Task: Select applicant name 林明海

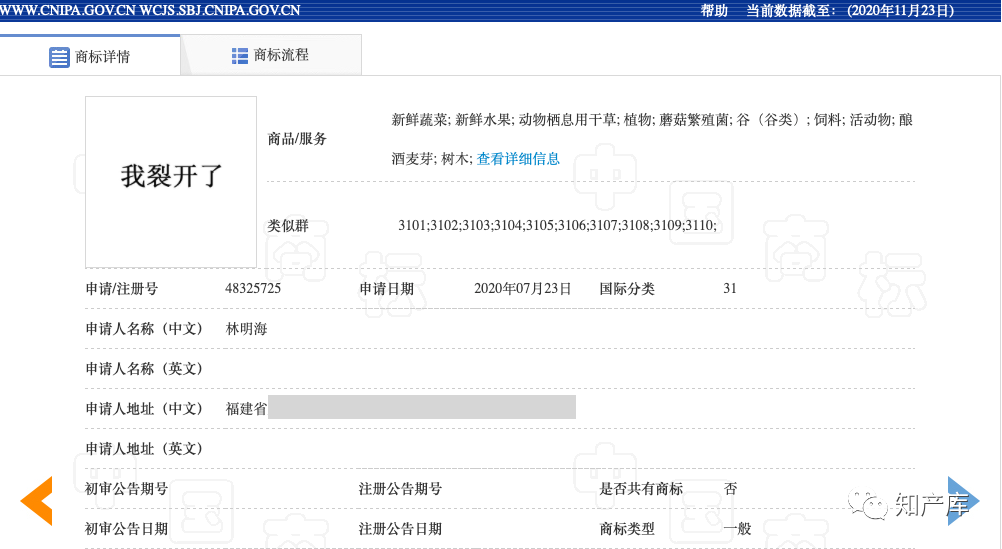Action: click(247, 329)
